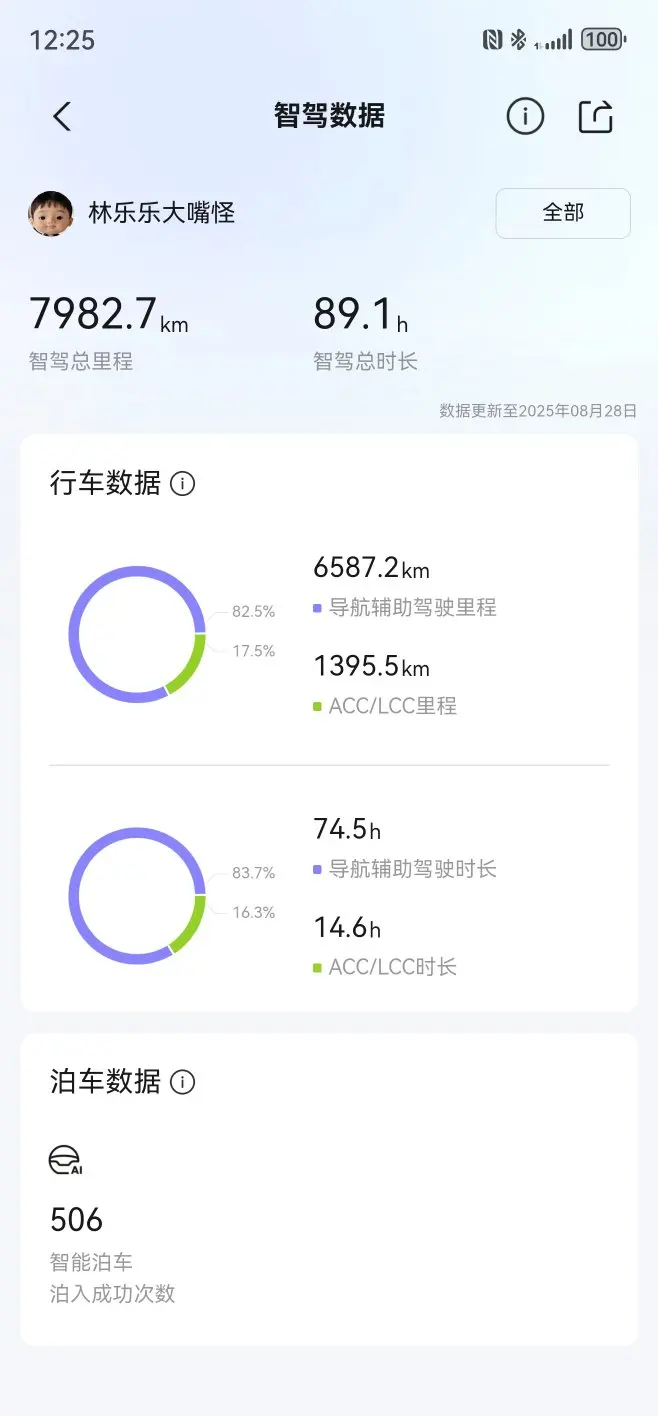Tap the battery indicator icon

coord(603,40)
